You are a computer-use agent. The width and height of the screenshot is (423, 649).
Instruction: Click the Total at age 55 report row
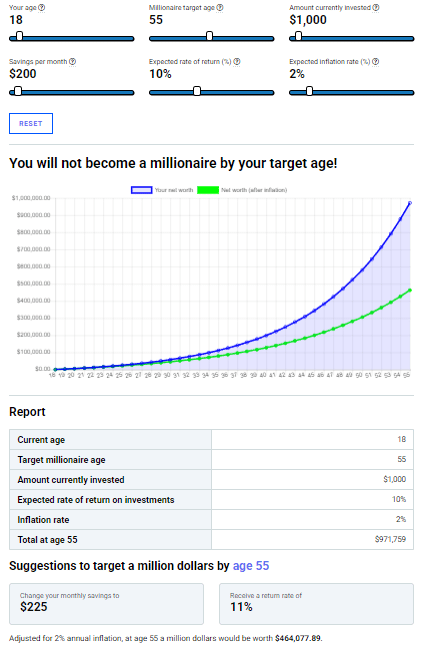(212, 540)
